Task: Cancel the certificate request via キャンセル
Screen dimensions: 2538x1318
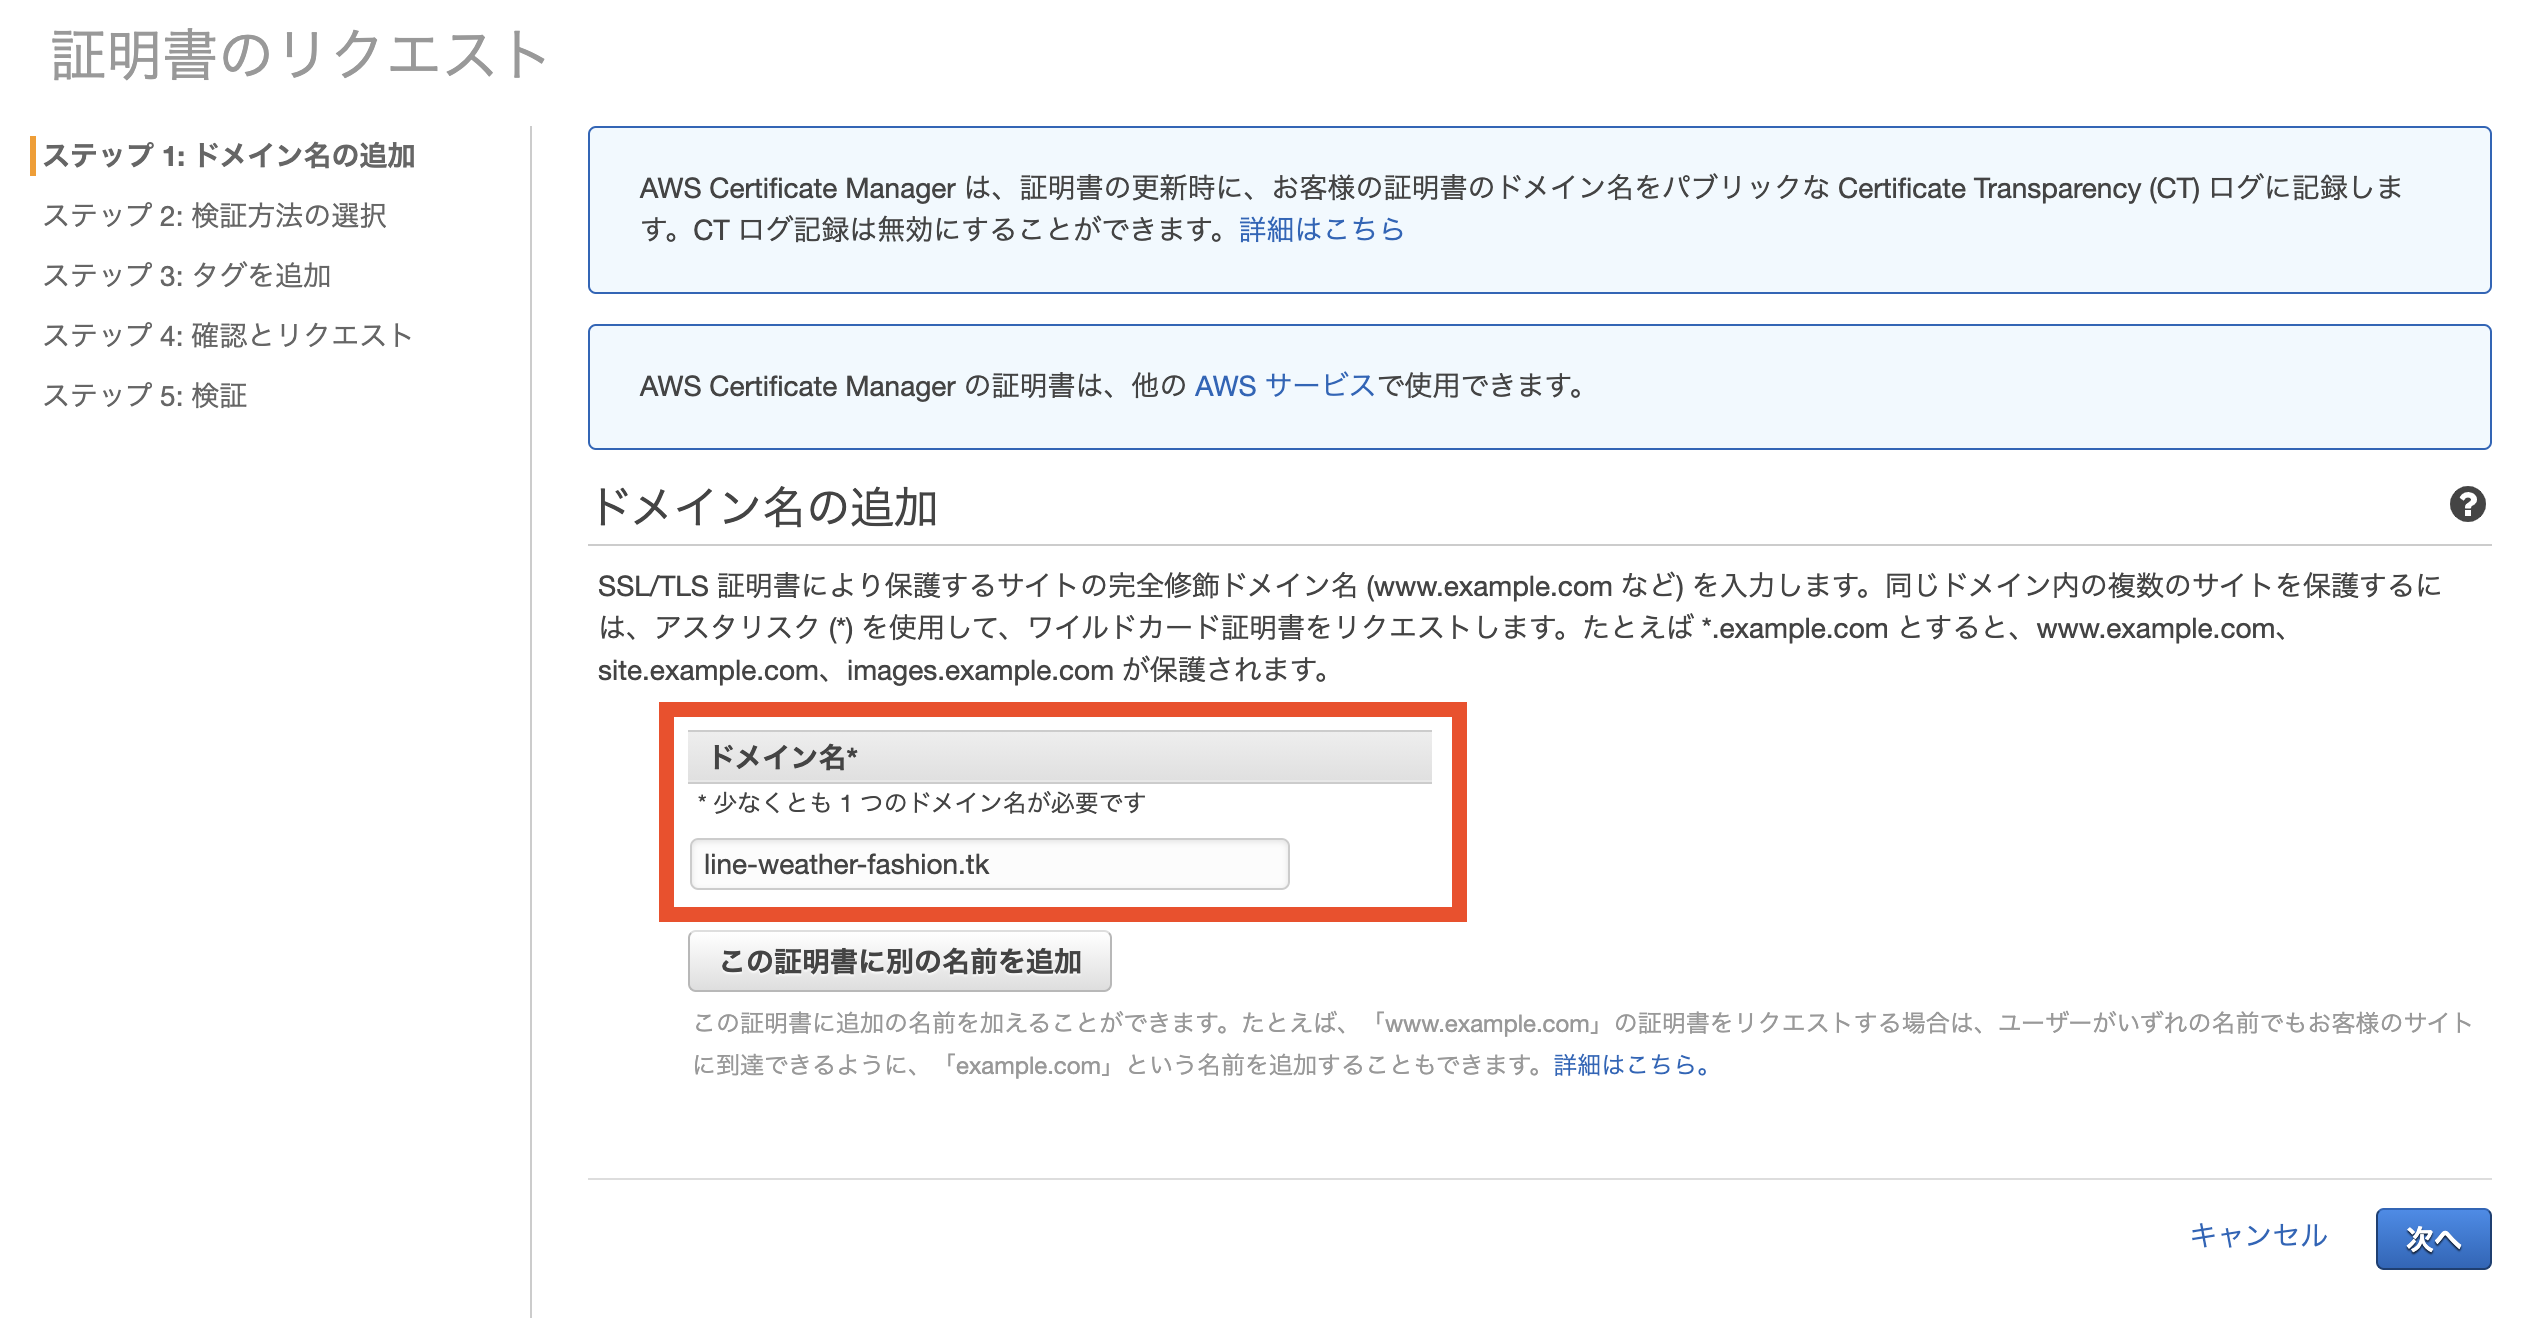Action: coord(2259,1237)
